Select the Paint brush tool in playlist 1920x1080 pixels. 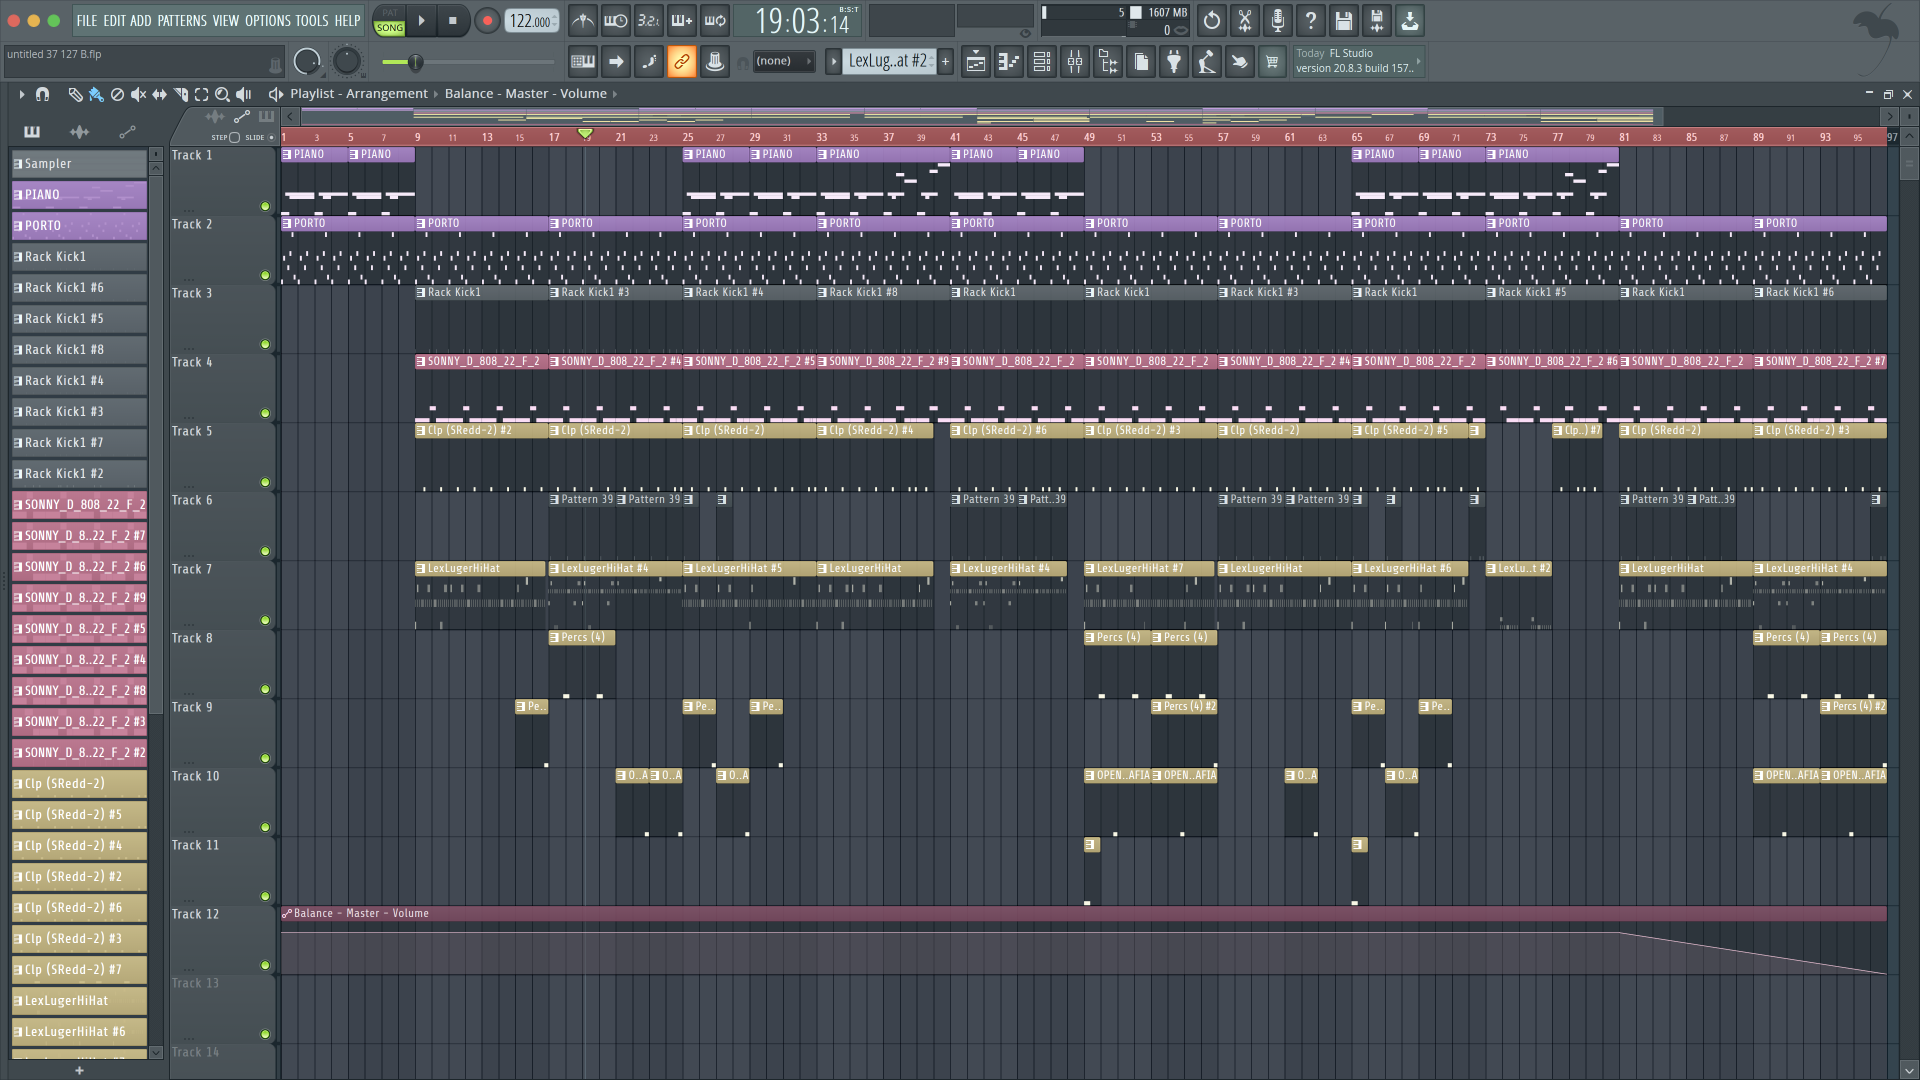(x=96, y=94)
